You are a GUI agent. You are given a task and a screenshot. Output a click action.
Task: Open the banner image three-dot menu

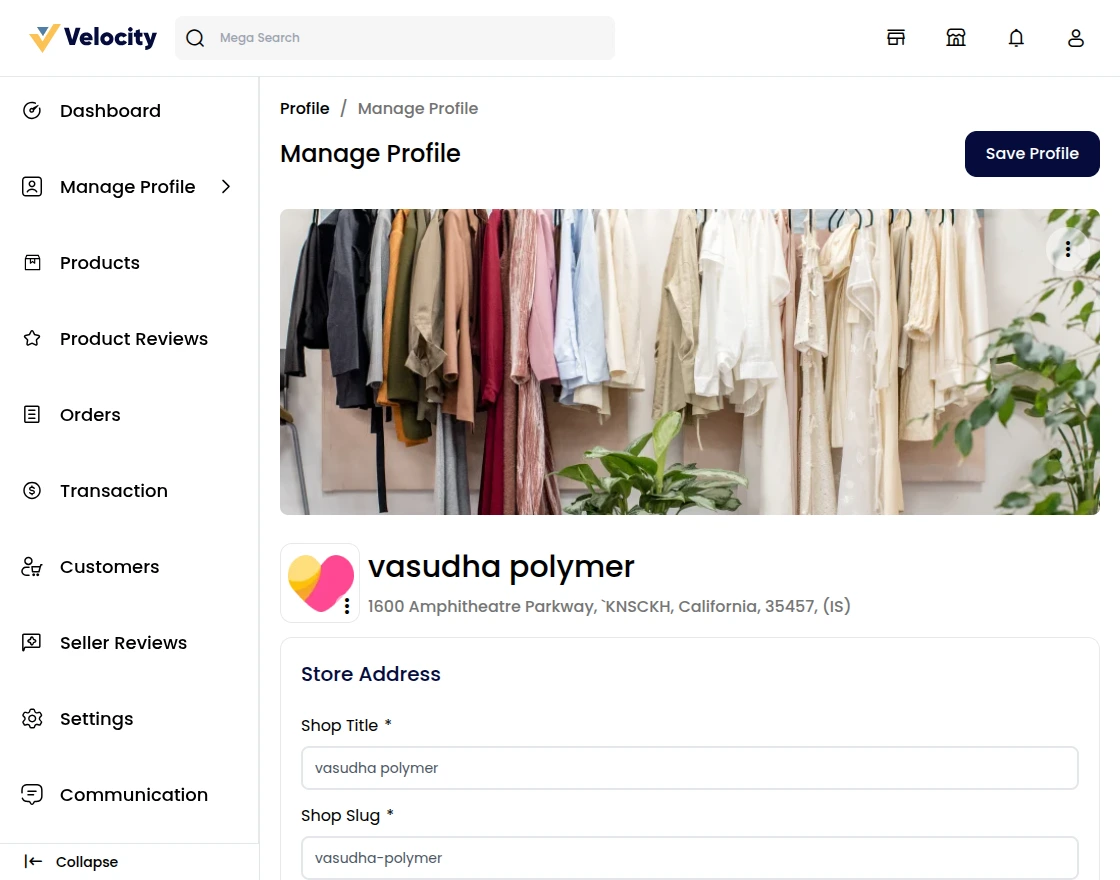click(1068, 248)
